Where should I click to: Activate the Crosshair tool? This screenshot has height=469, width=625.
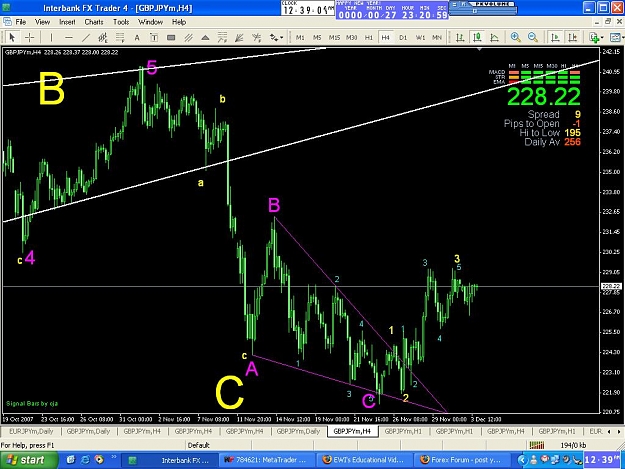[29, 37]
